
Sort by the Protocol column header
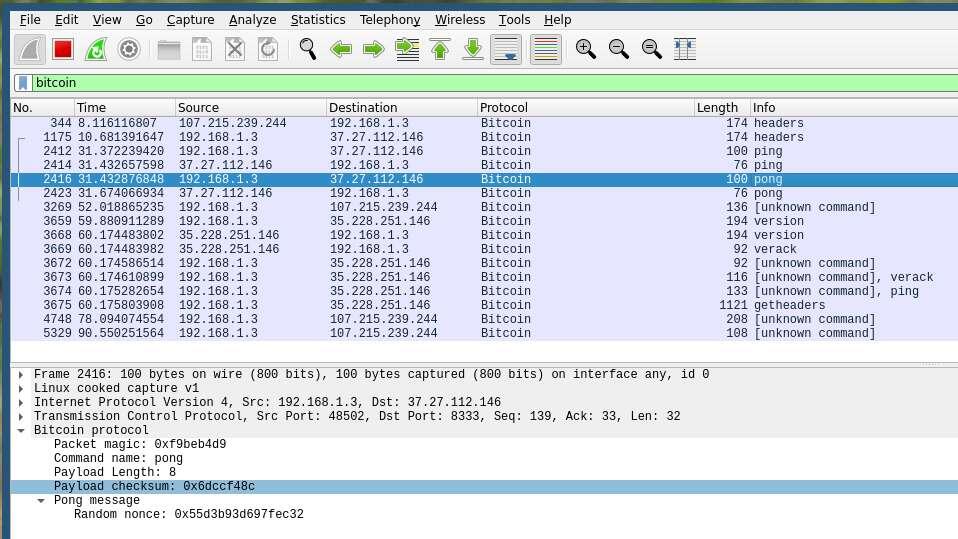tap(585, 108)
